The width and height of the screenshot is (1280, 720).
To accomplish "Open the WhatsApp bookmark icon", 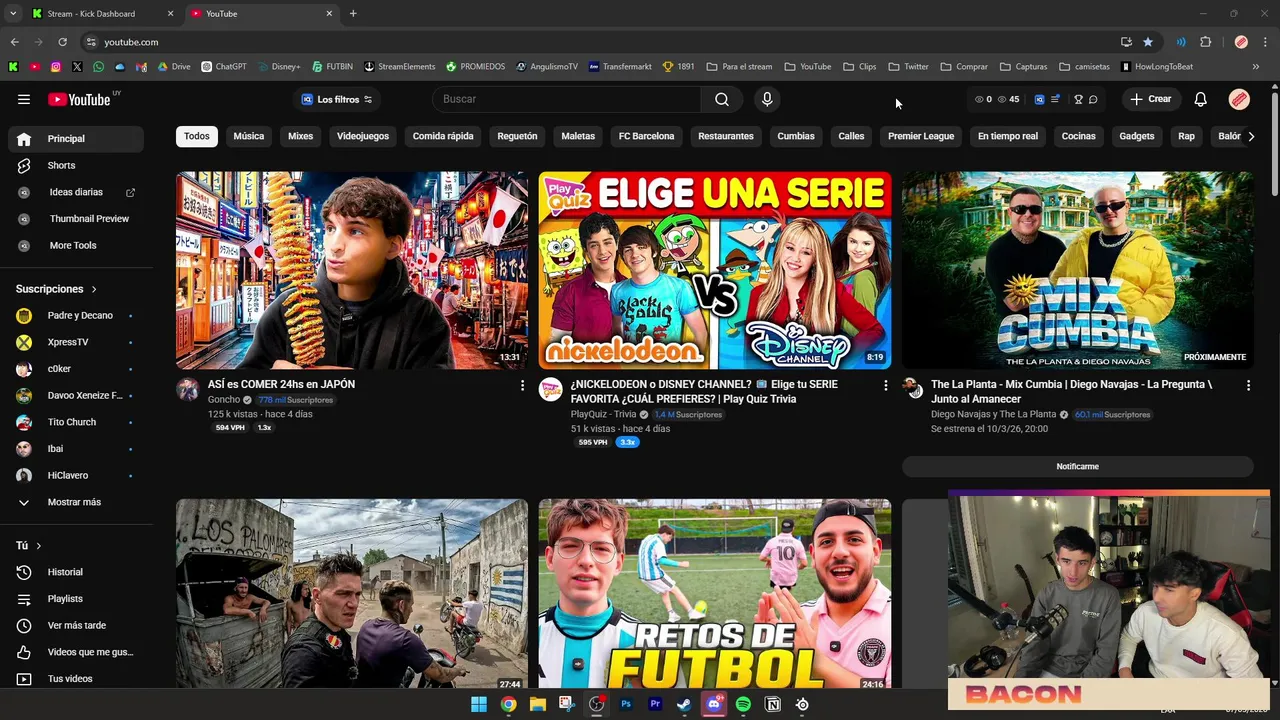I will (x=98, y=67).
